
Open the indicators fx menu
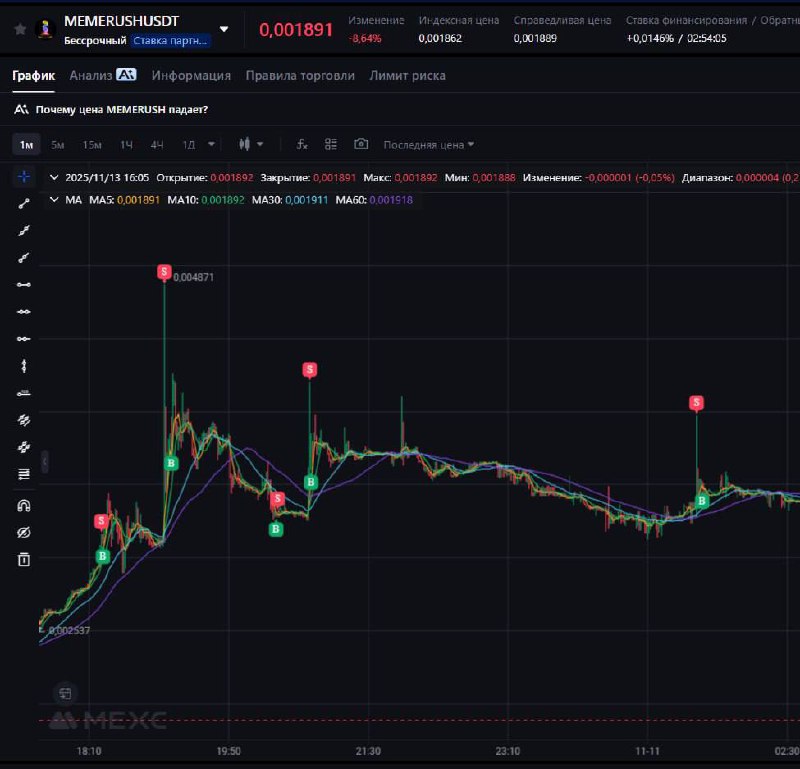[x=302, y=144]
